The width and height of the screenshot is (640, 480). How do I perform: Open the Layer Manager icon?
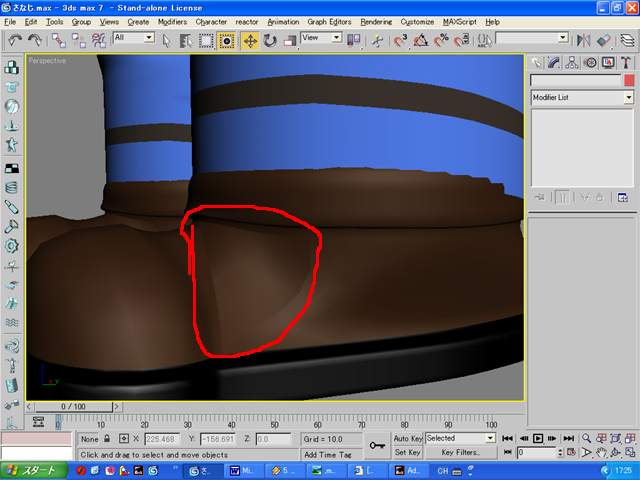coord(627,40)
